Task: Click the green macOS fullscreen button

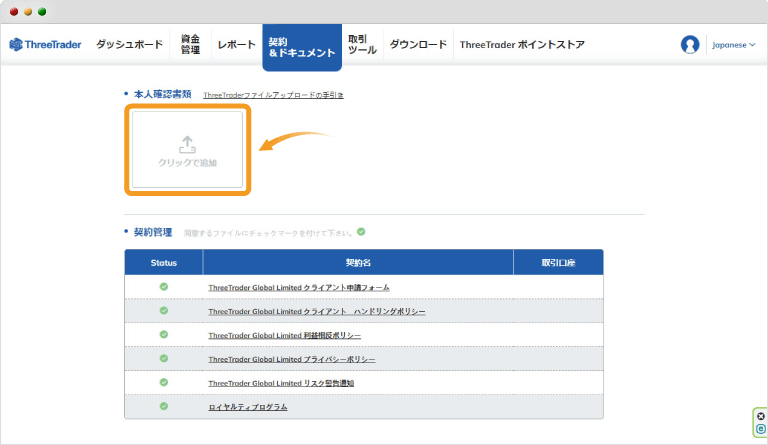Action: coord(42,11)
